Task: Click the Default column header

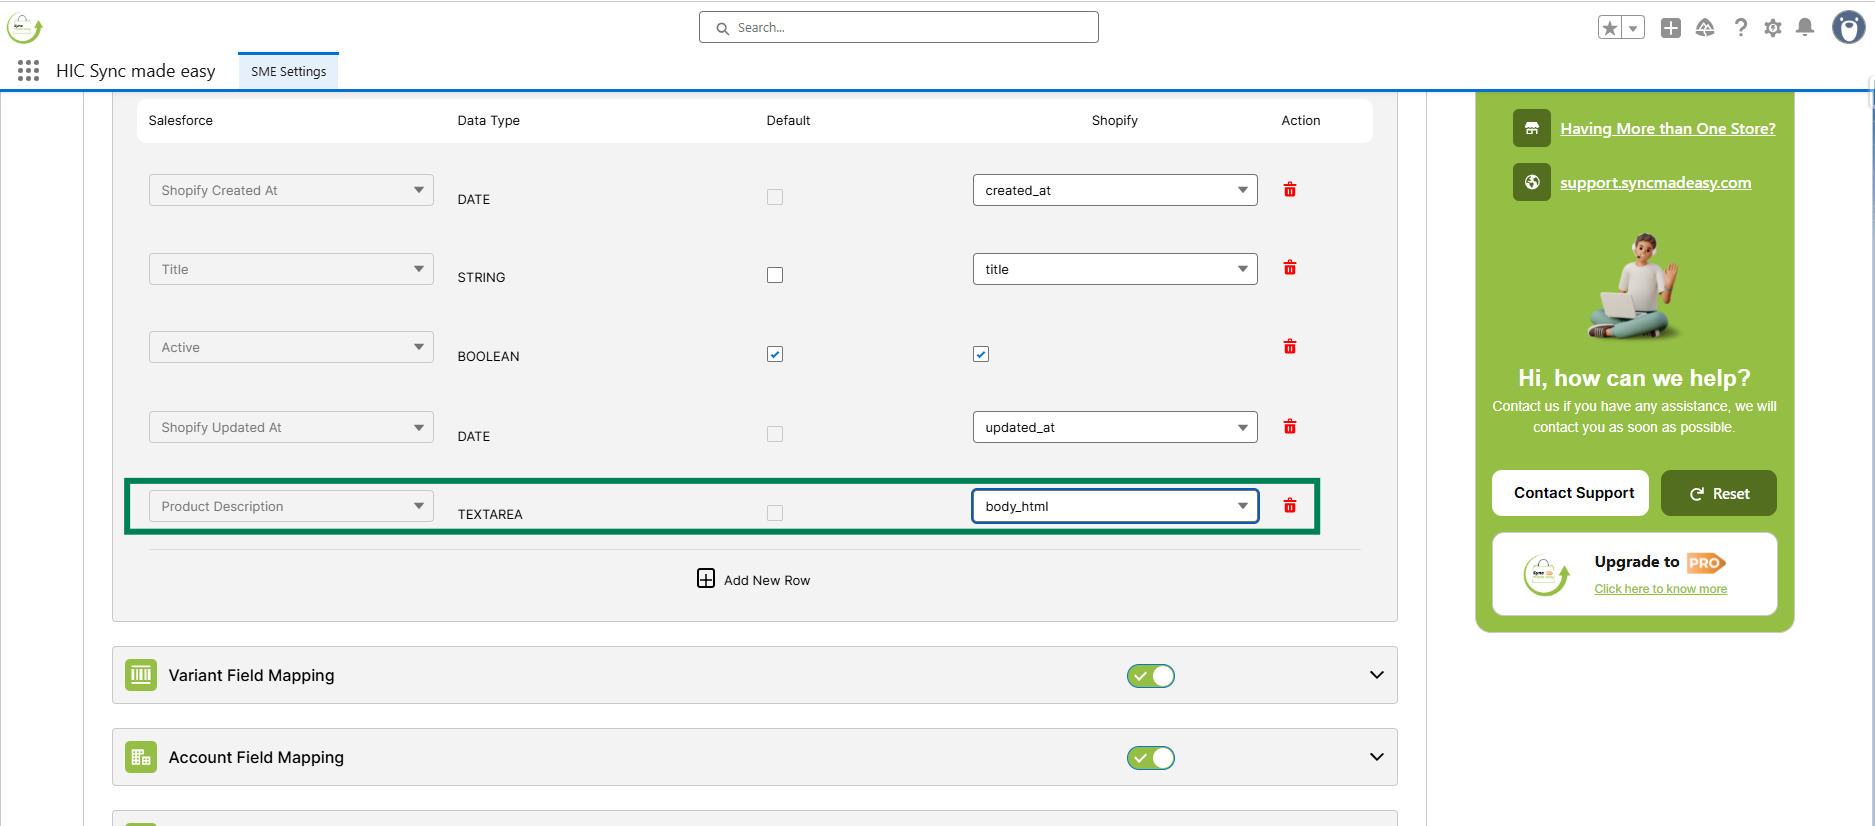Action: click(x=788, y=120)
